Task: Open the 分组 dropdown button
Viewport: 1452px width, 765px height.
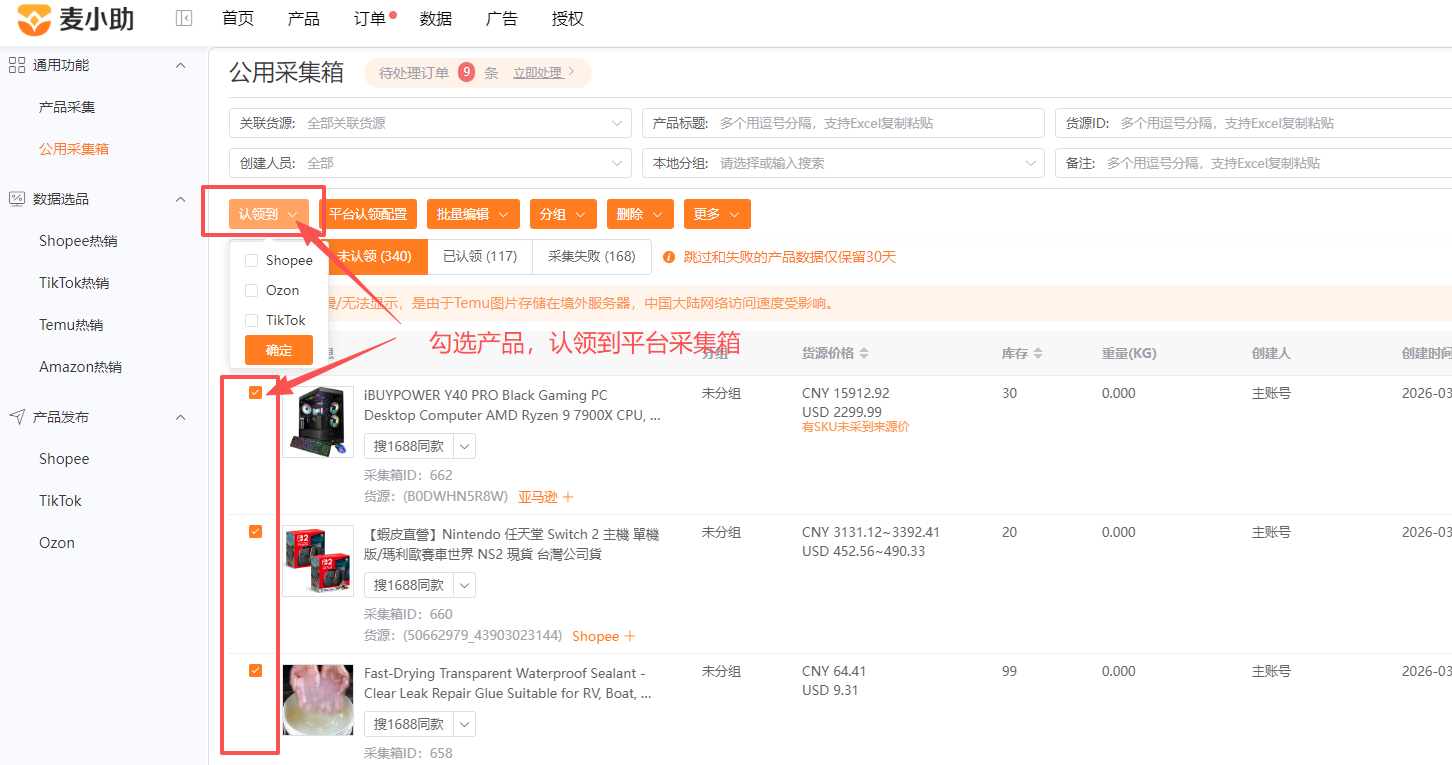Action: 563,214
